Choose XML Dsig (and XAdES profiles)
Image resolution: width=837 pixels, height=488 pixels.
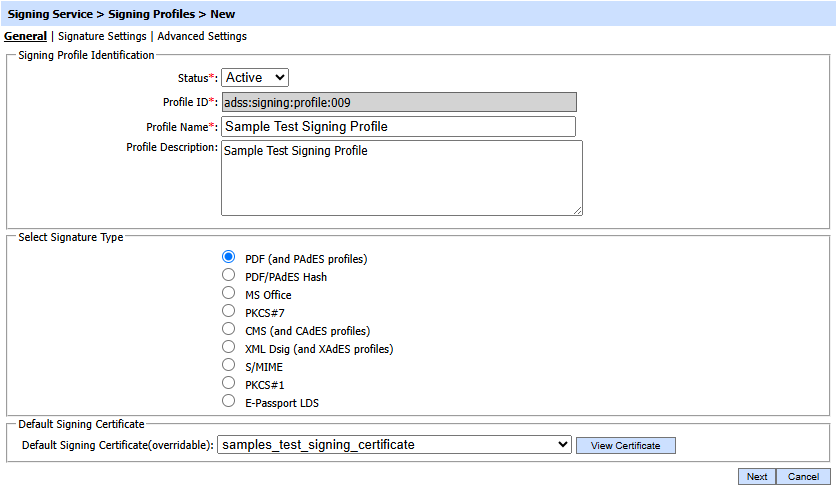(228, 347)
